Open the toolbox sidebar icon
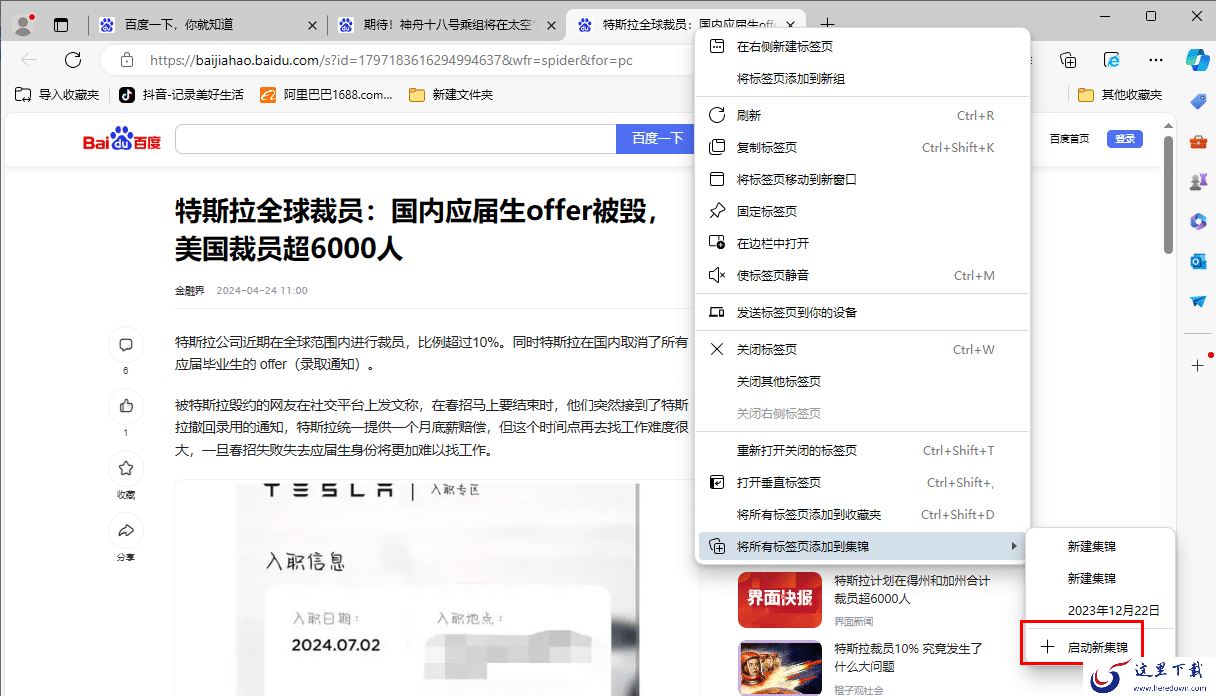The image size is (1216, 696). (1198, 141)
